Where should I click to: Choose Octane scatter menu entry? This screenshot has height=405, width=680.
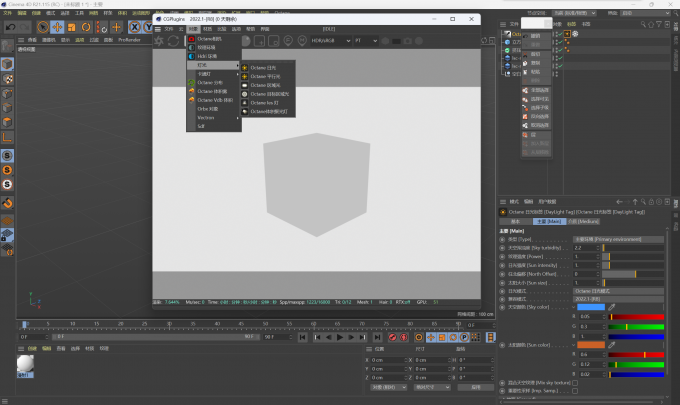[x=214, y=82]
